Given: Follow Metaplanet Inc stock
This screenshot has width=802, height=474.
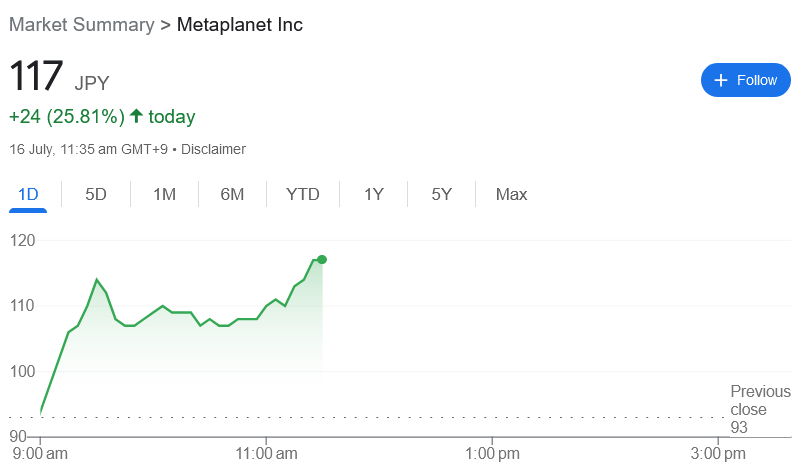Looking at the screenshot, I should (x=746, y=80).
